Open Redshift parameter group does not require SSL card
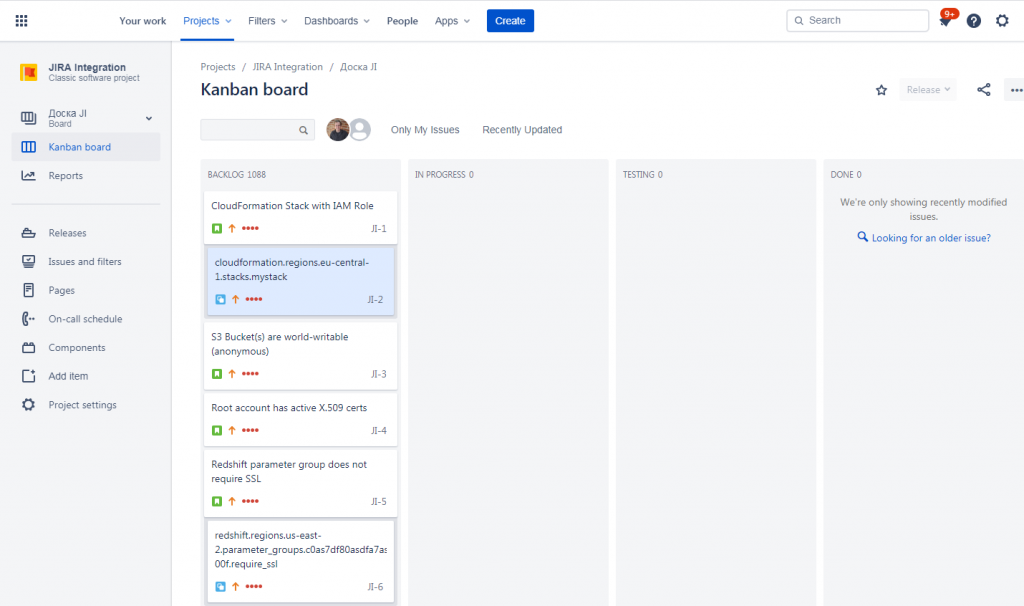 click(x=300, y=483)
